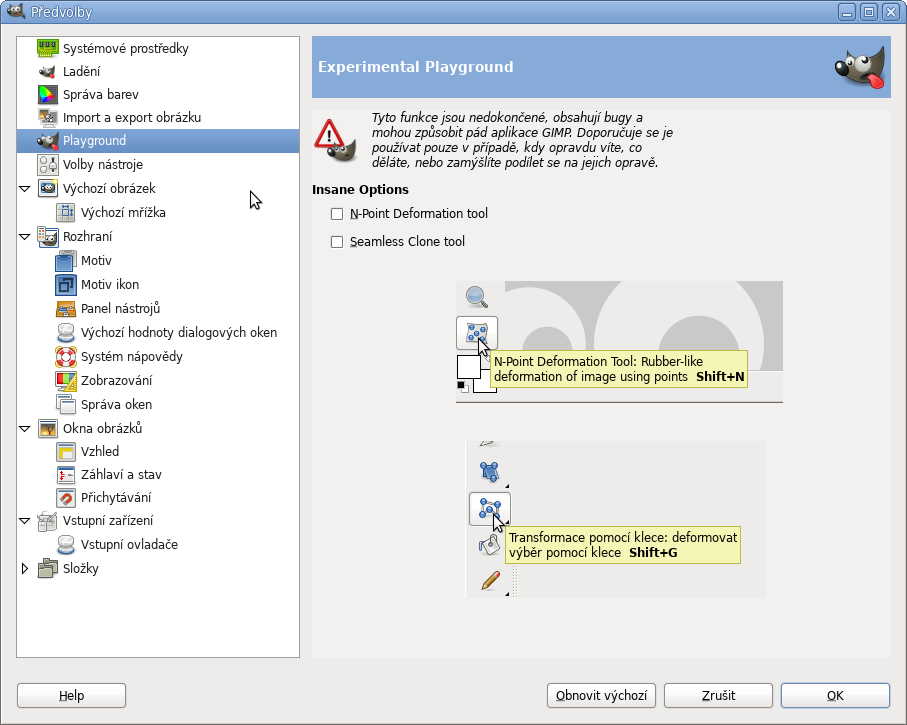
Task: Open the Správa barev settings label
Action: pos(101,95)
